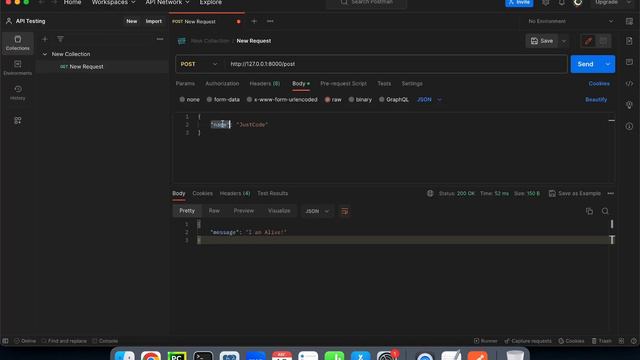This screenshot has width=640, height=360.
Task: Open the documentation icon in the right sidebar
Action: 629,41
